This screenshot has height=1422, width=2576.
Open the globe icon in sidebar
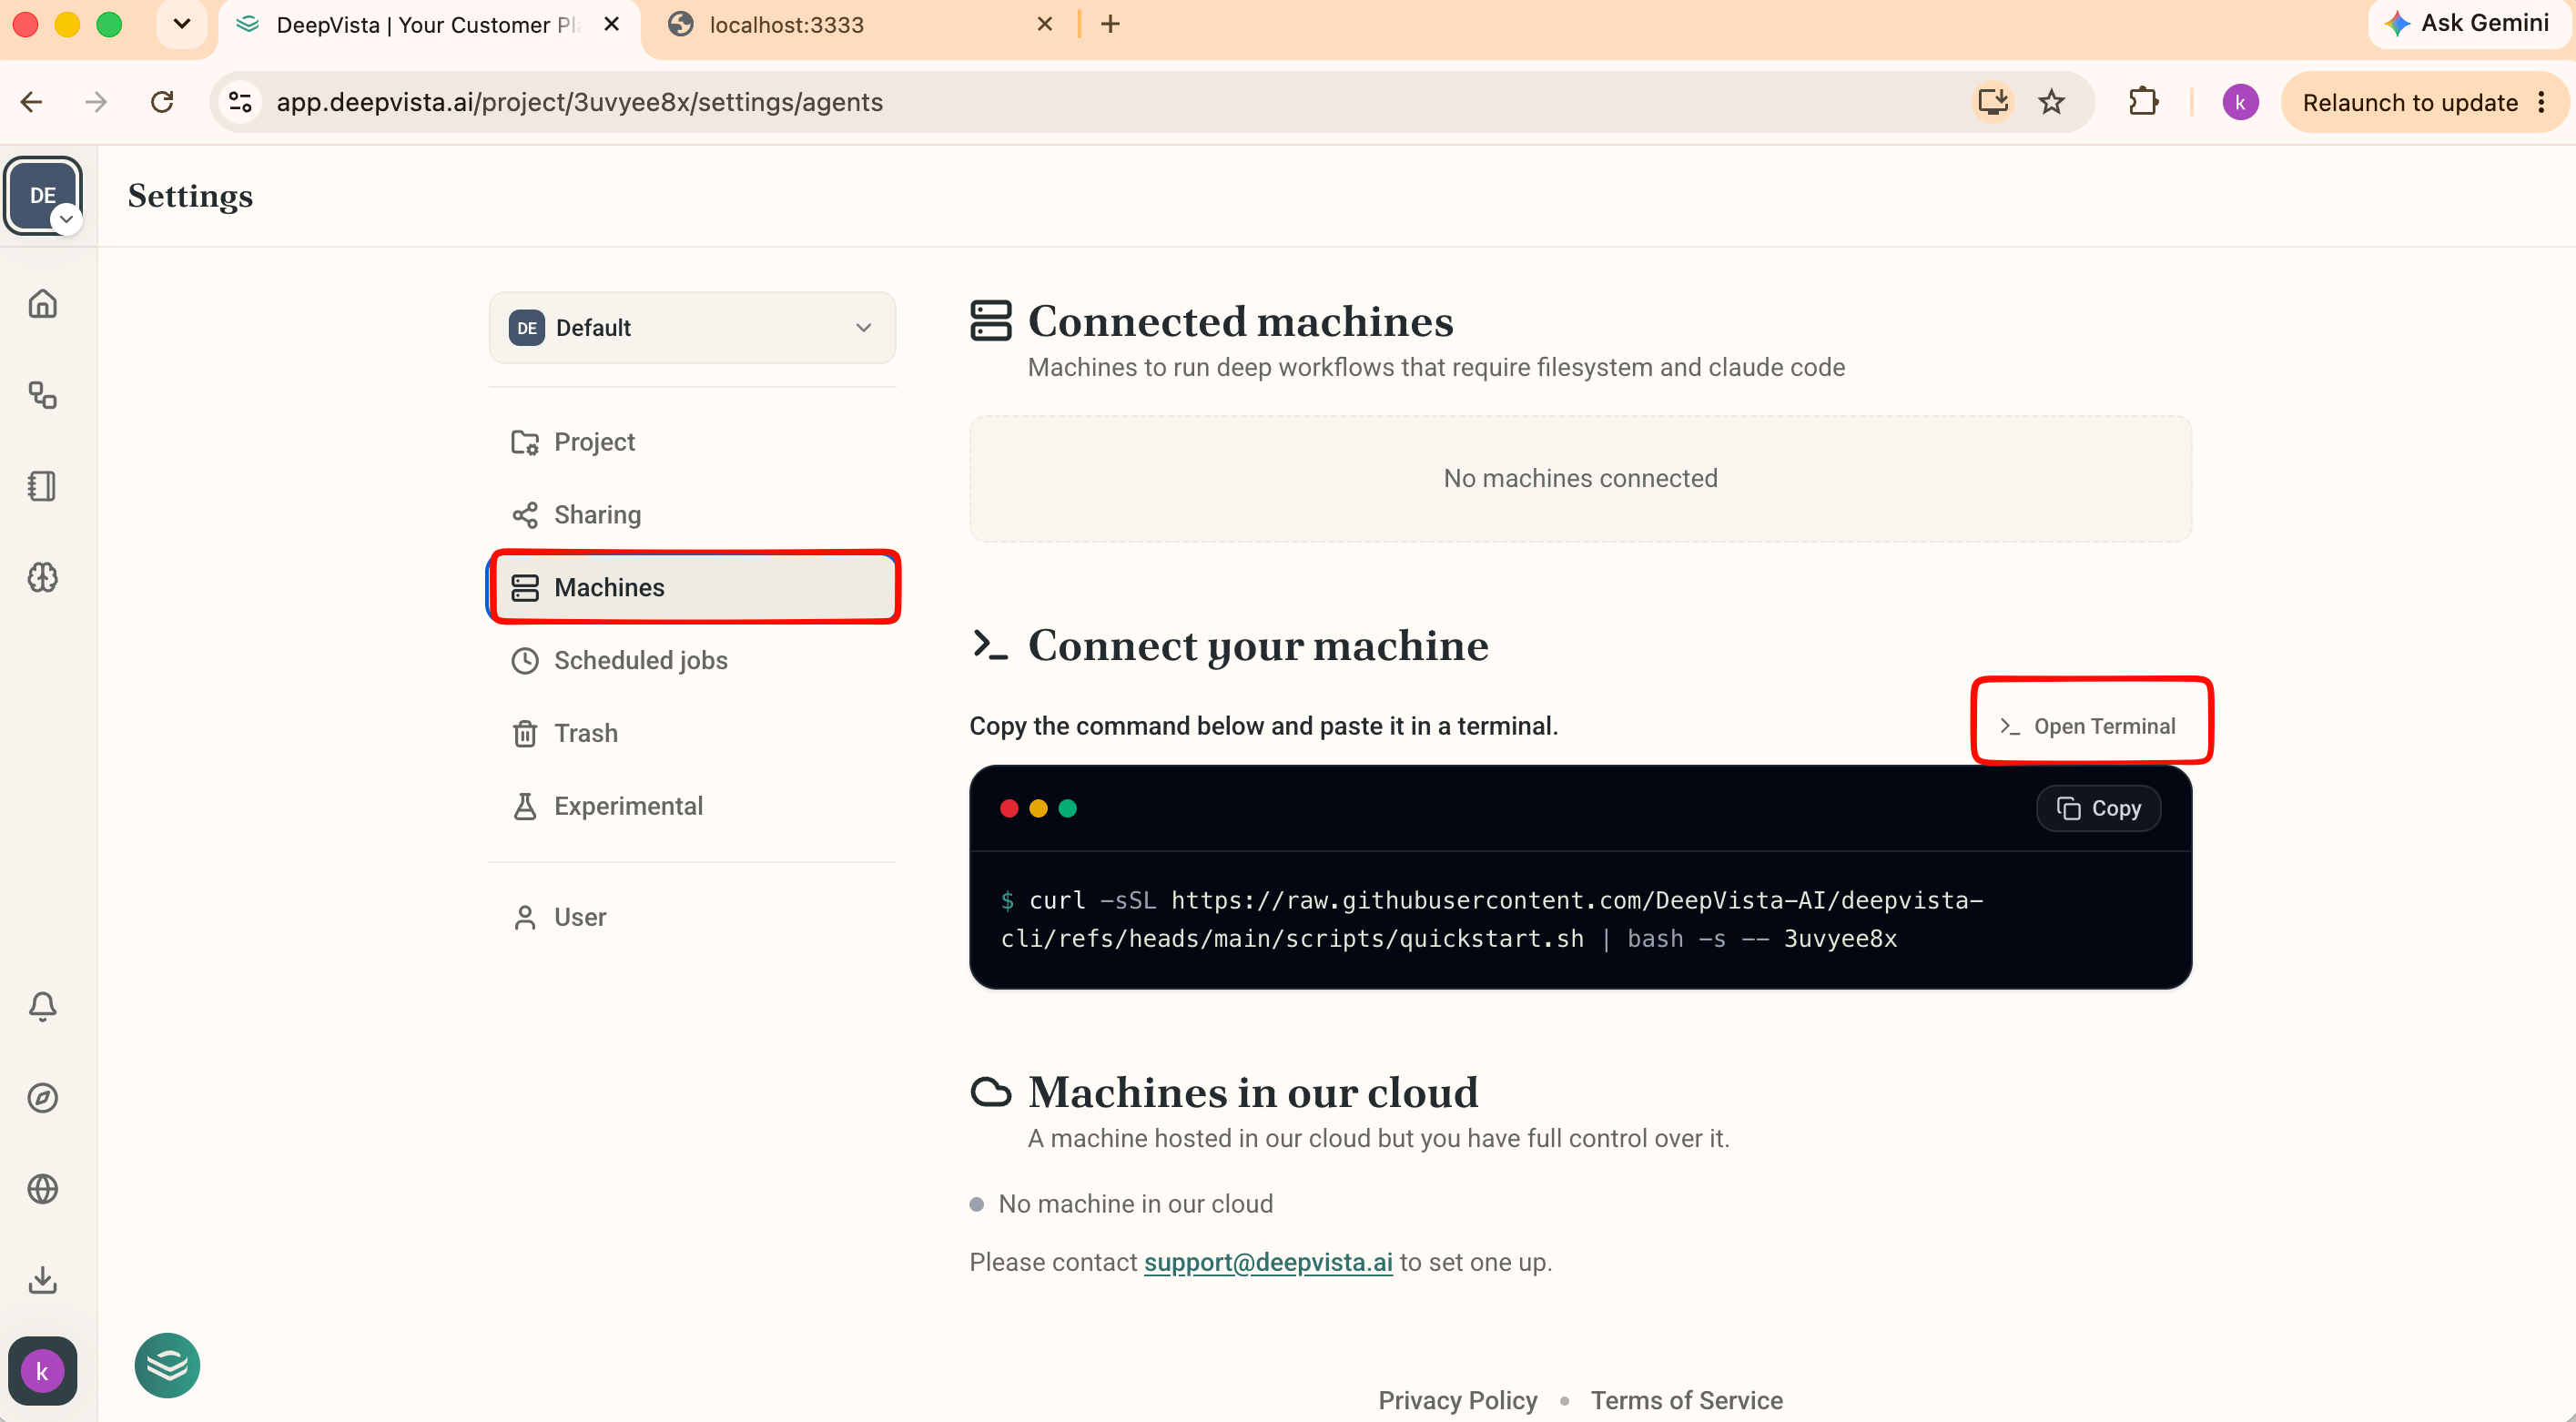tap(42, 1189)
